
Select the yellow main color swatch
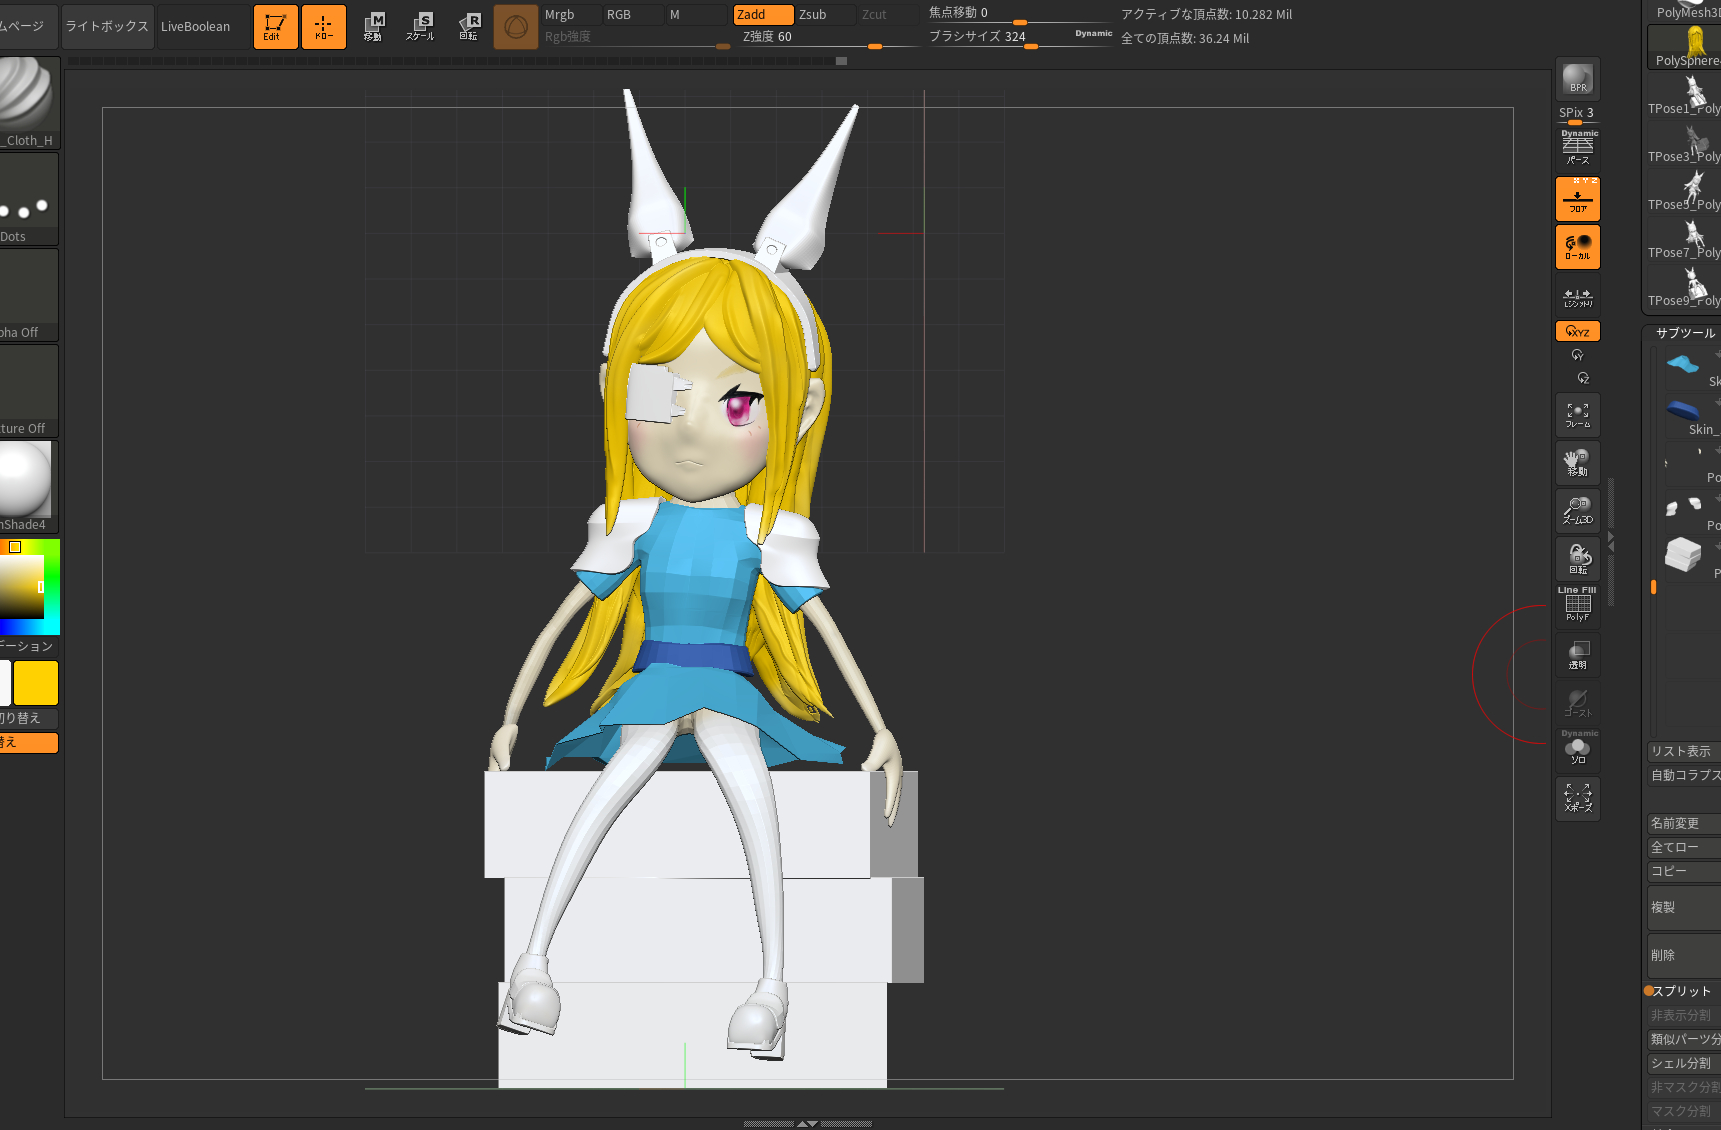click(x=36, y=683)
